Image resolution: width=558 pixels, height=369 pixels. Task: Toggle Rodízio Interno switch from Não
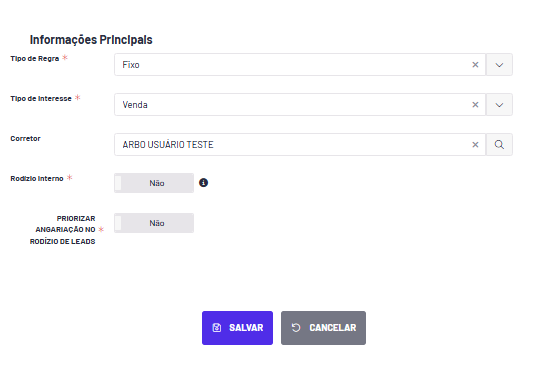coord(154,183)
